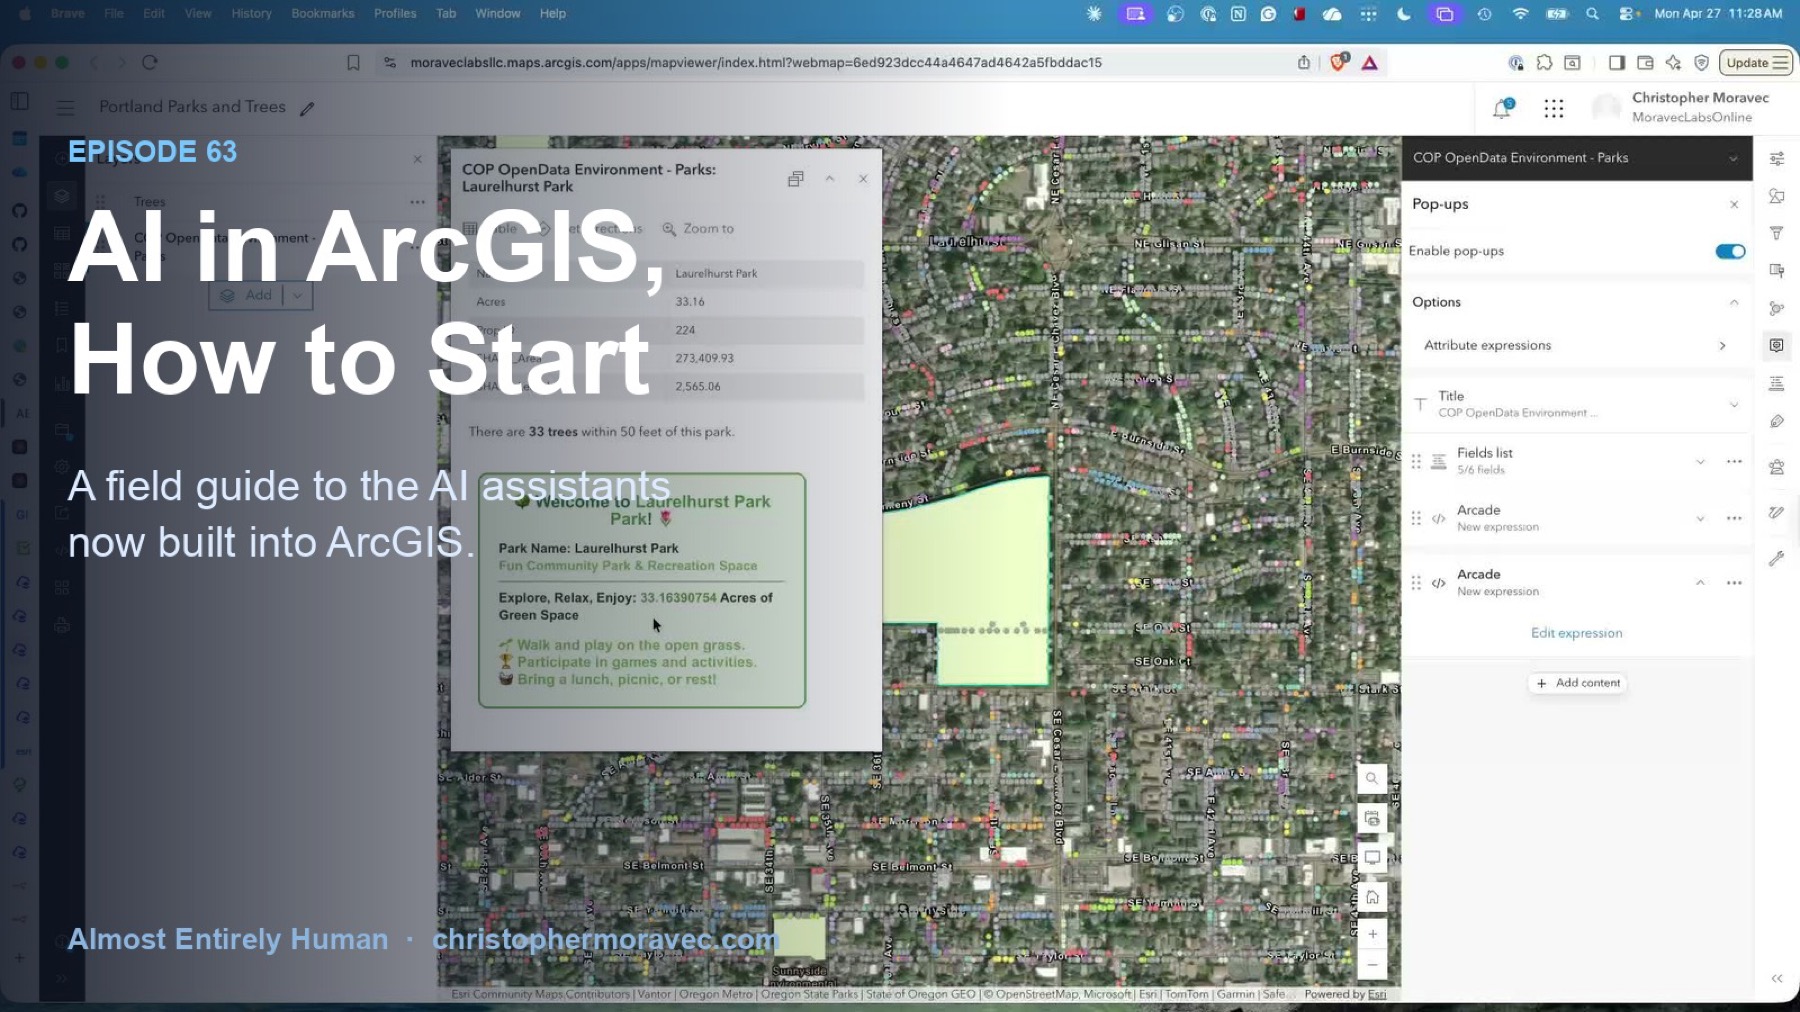This screenshot has width=1800, height=1012.
Task: Open the layer Properties sliders icon
Action: coord(1777,159)
